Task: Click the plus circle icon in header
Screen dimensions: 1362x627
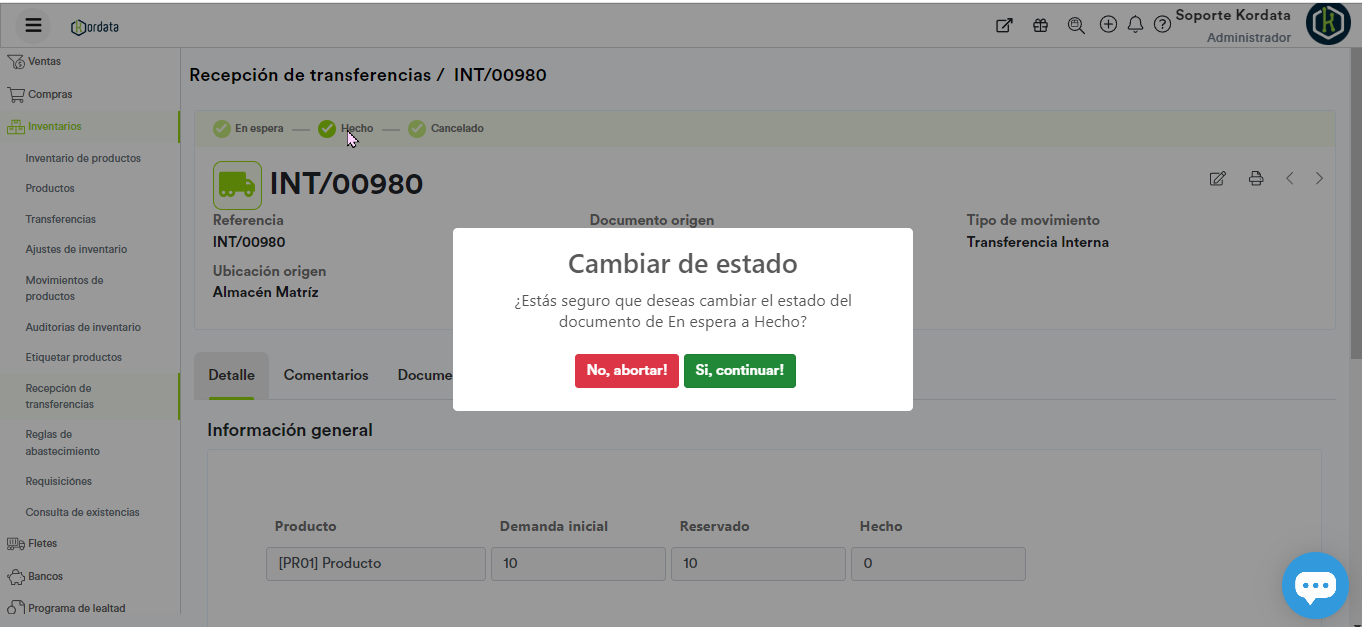Action: coord(1108,25)
